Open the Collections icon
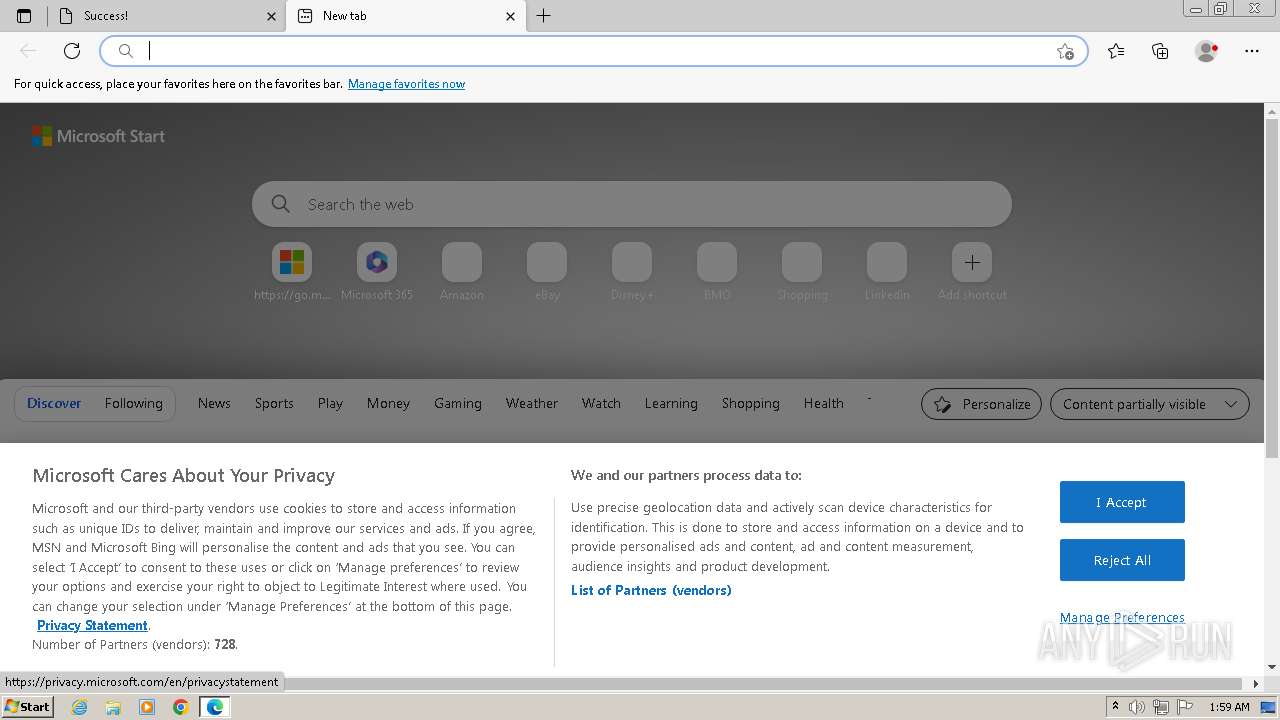This screenshot has height=720, width=1280. (x=1160, y=51)
